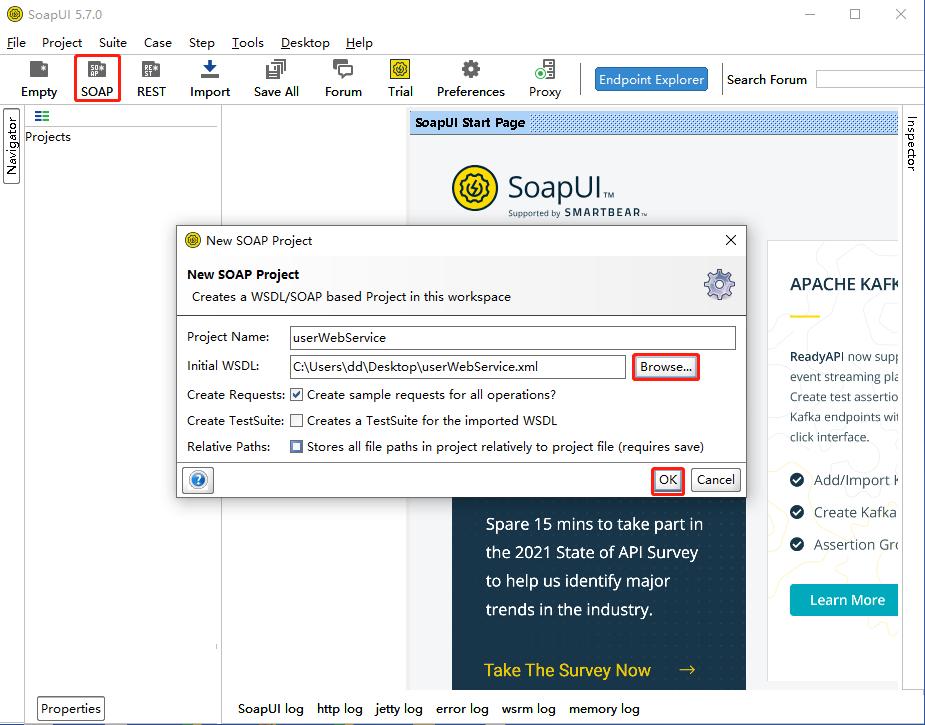
Task: Open the Case menu
Action: coord(158,42)
